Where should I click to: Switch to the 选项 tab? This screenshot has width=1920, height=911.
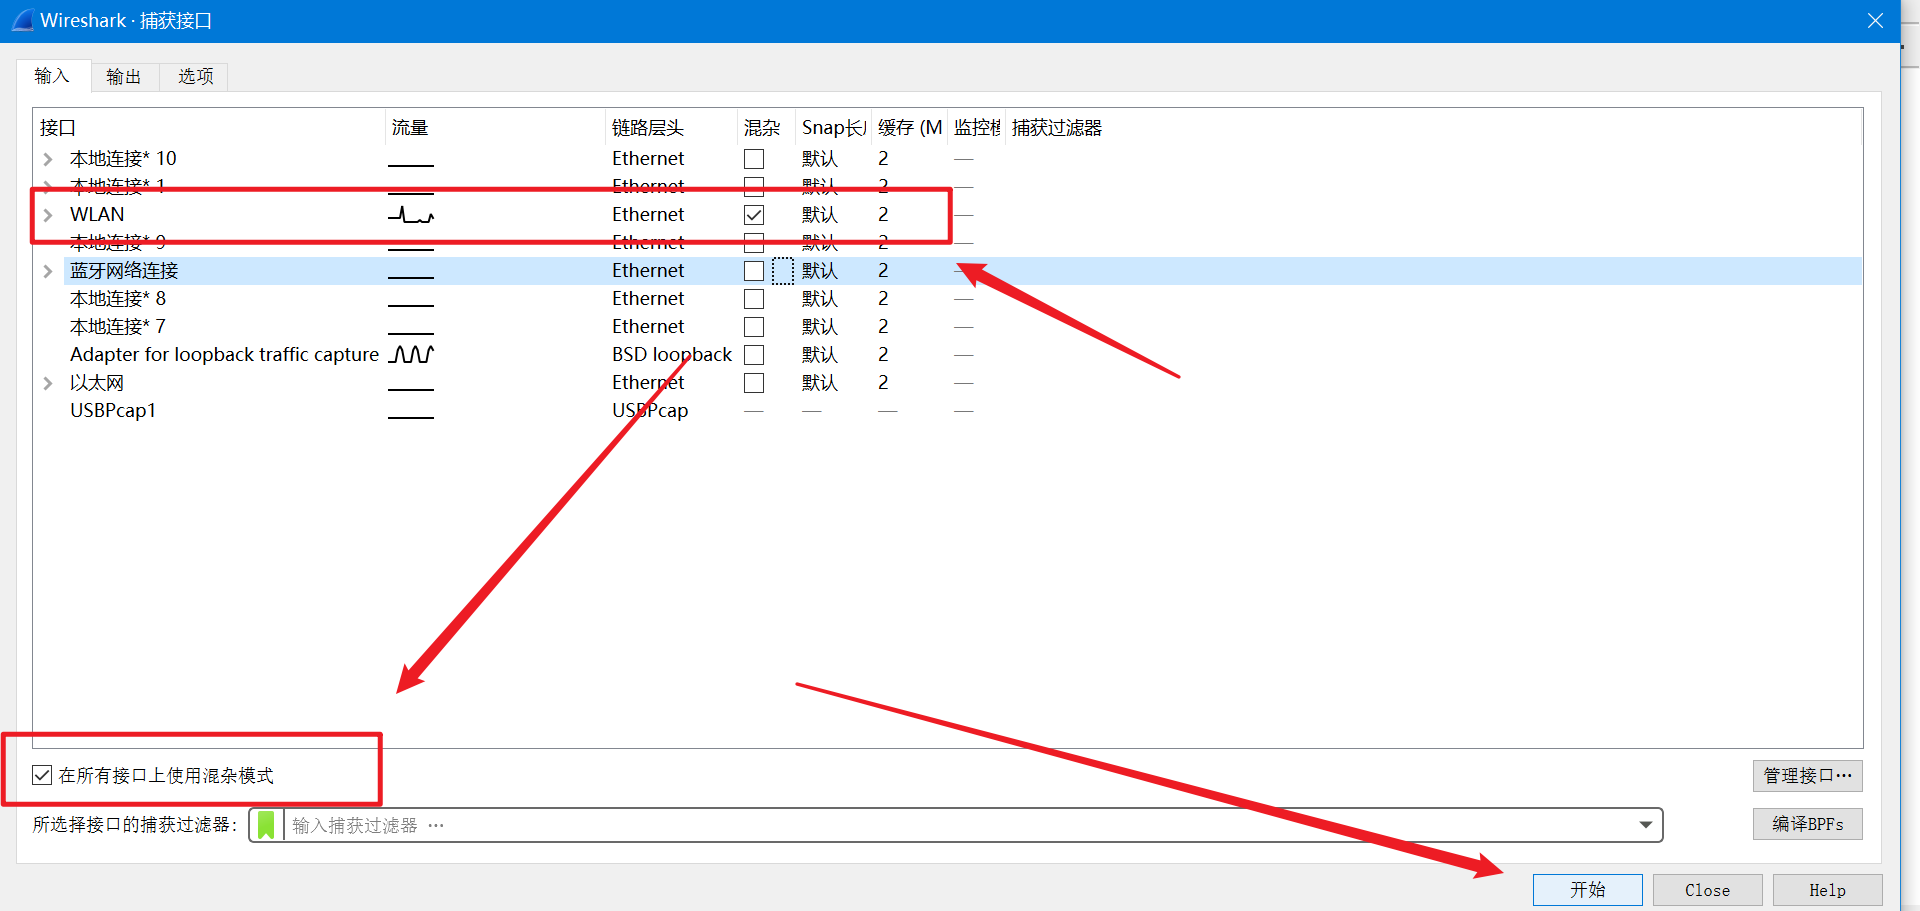point(195,77)
